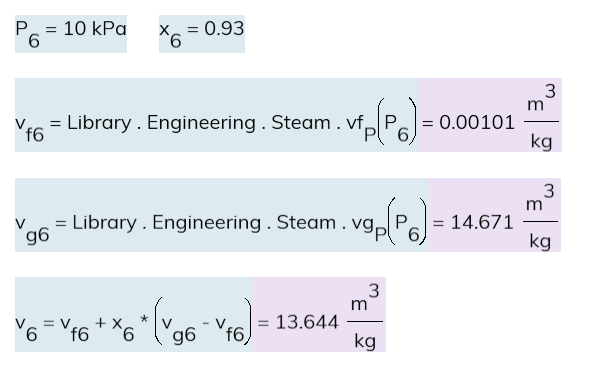The width and height of the screenshot is (604, 372).
Task: Click the P6 argument in vgP function
Action: [408, 221]
